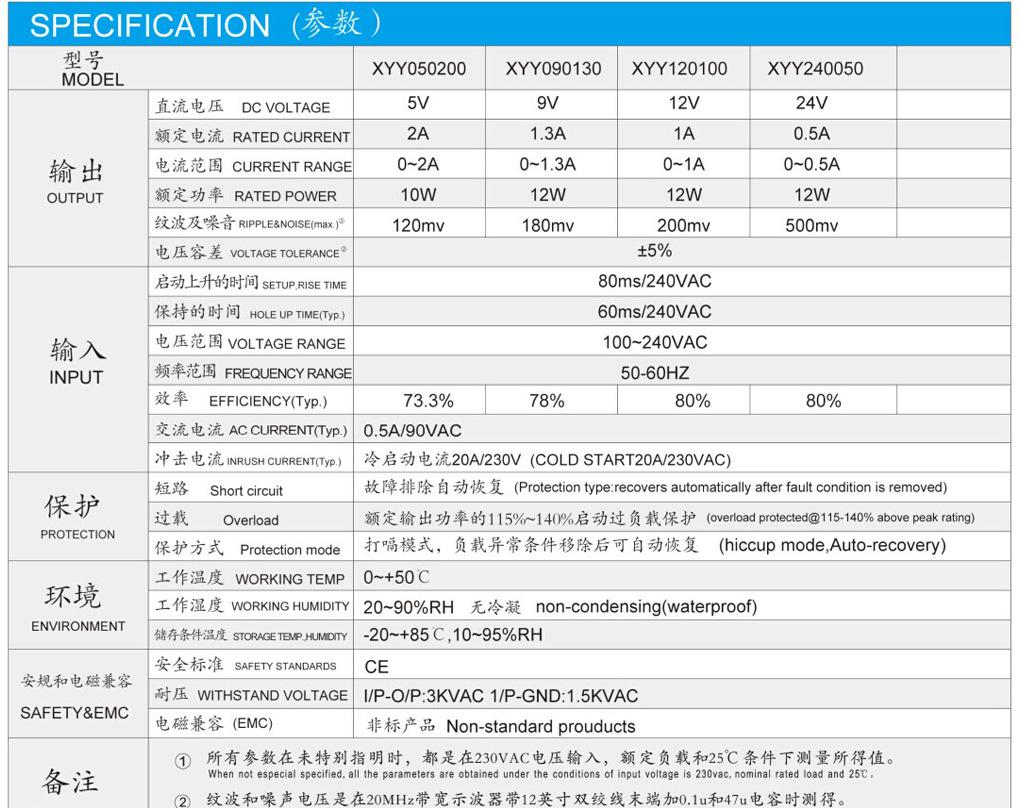This screenshot has width=1020, height=808.
Task: Click the RATED POWER row label
Action: coord(286,196)
